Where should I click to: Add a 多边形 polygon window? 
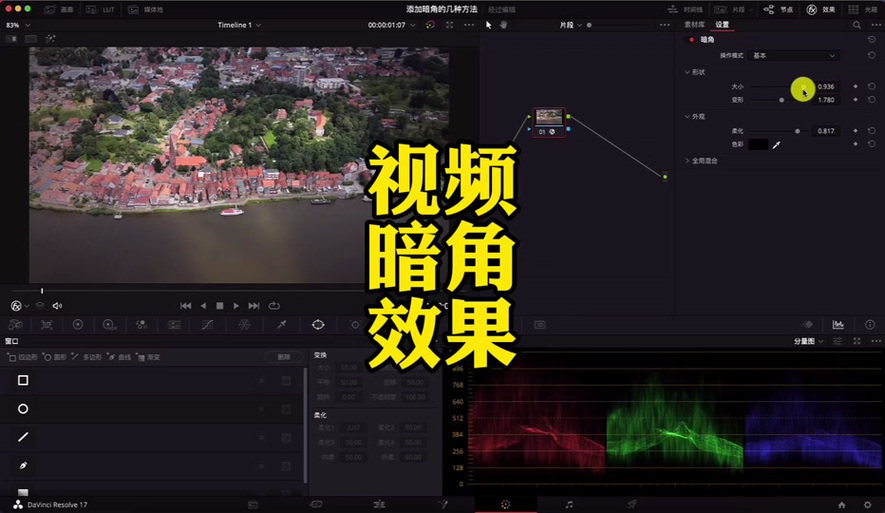[x=87, y=357]
